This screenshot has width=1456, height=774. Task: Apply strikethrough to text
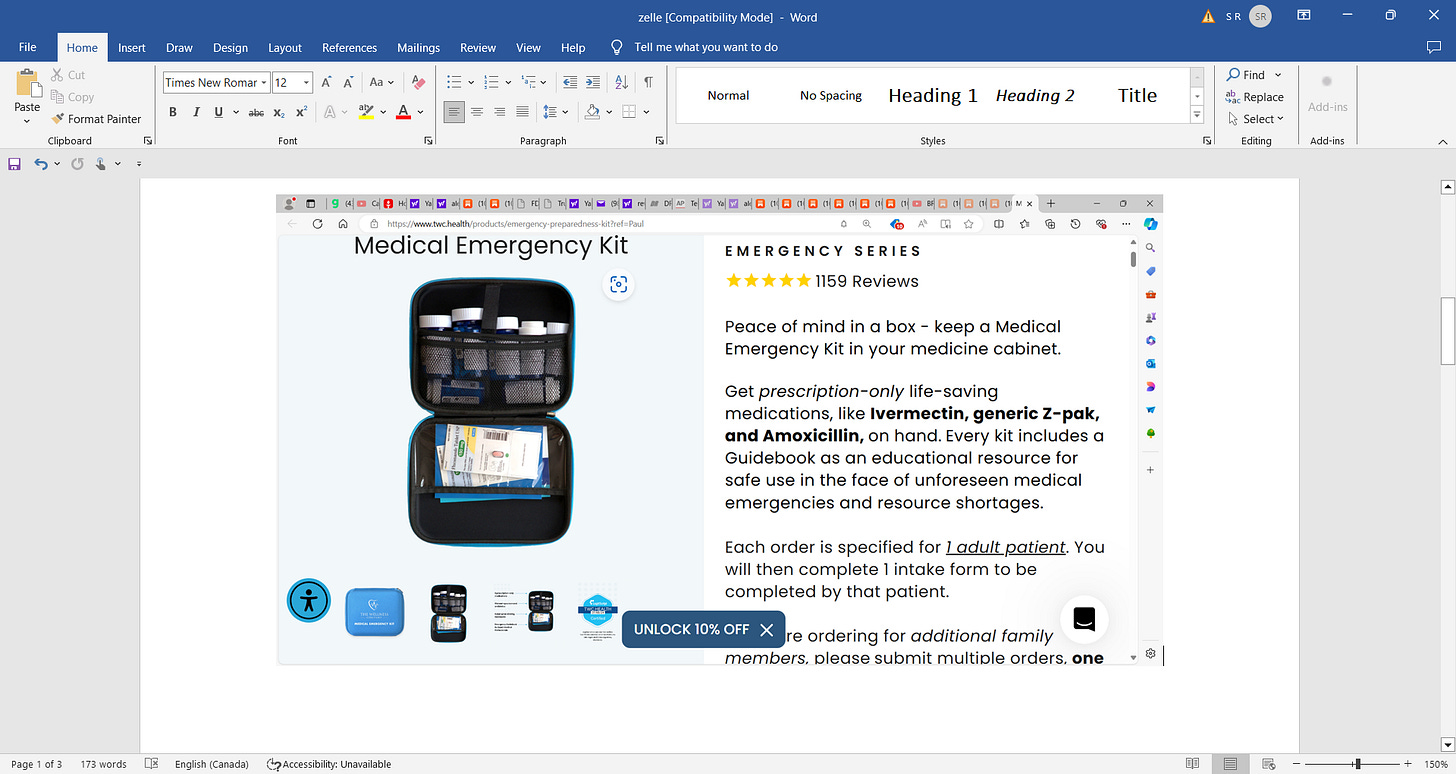coord(256,112)
